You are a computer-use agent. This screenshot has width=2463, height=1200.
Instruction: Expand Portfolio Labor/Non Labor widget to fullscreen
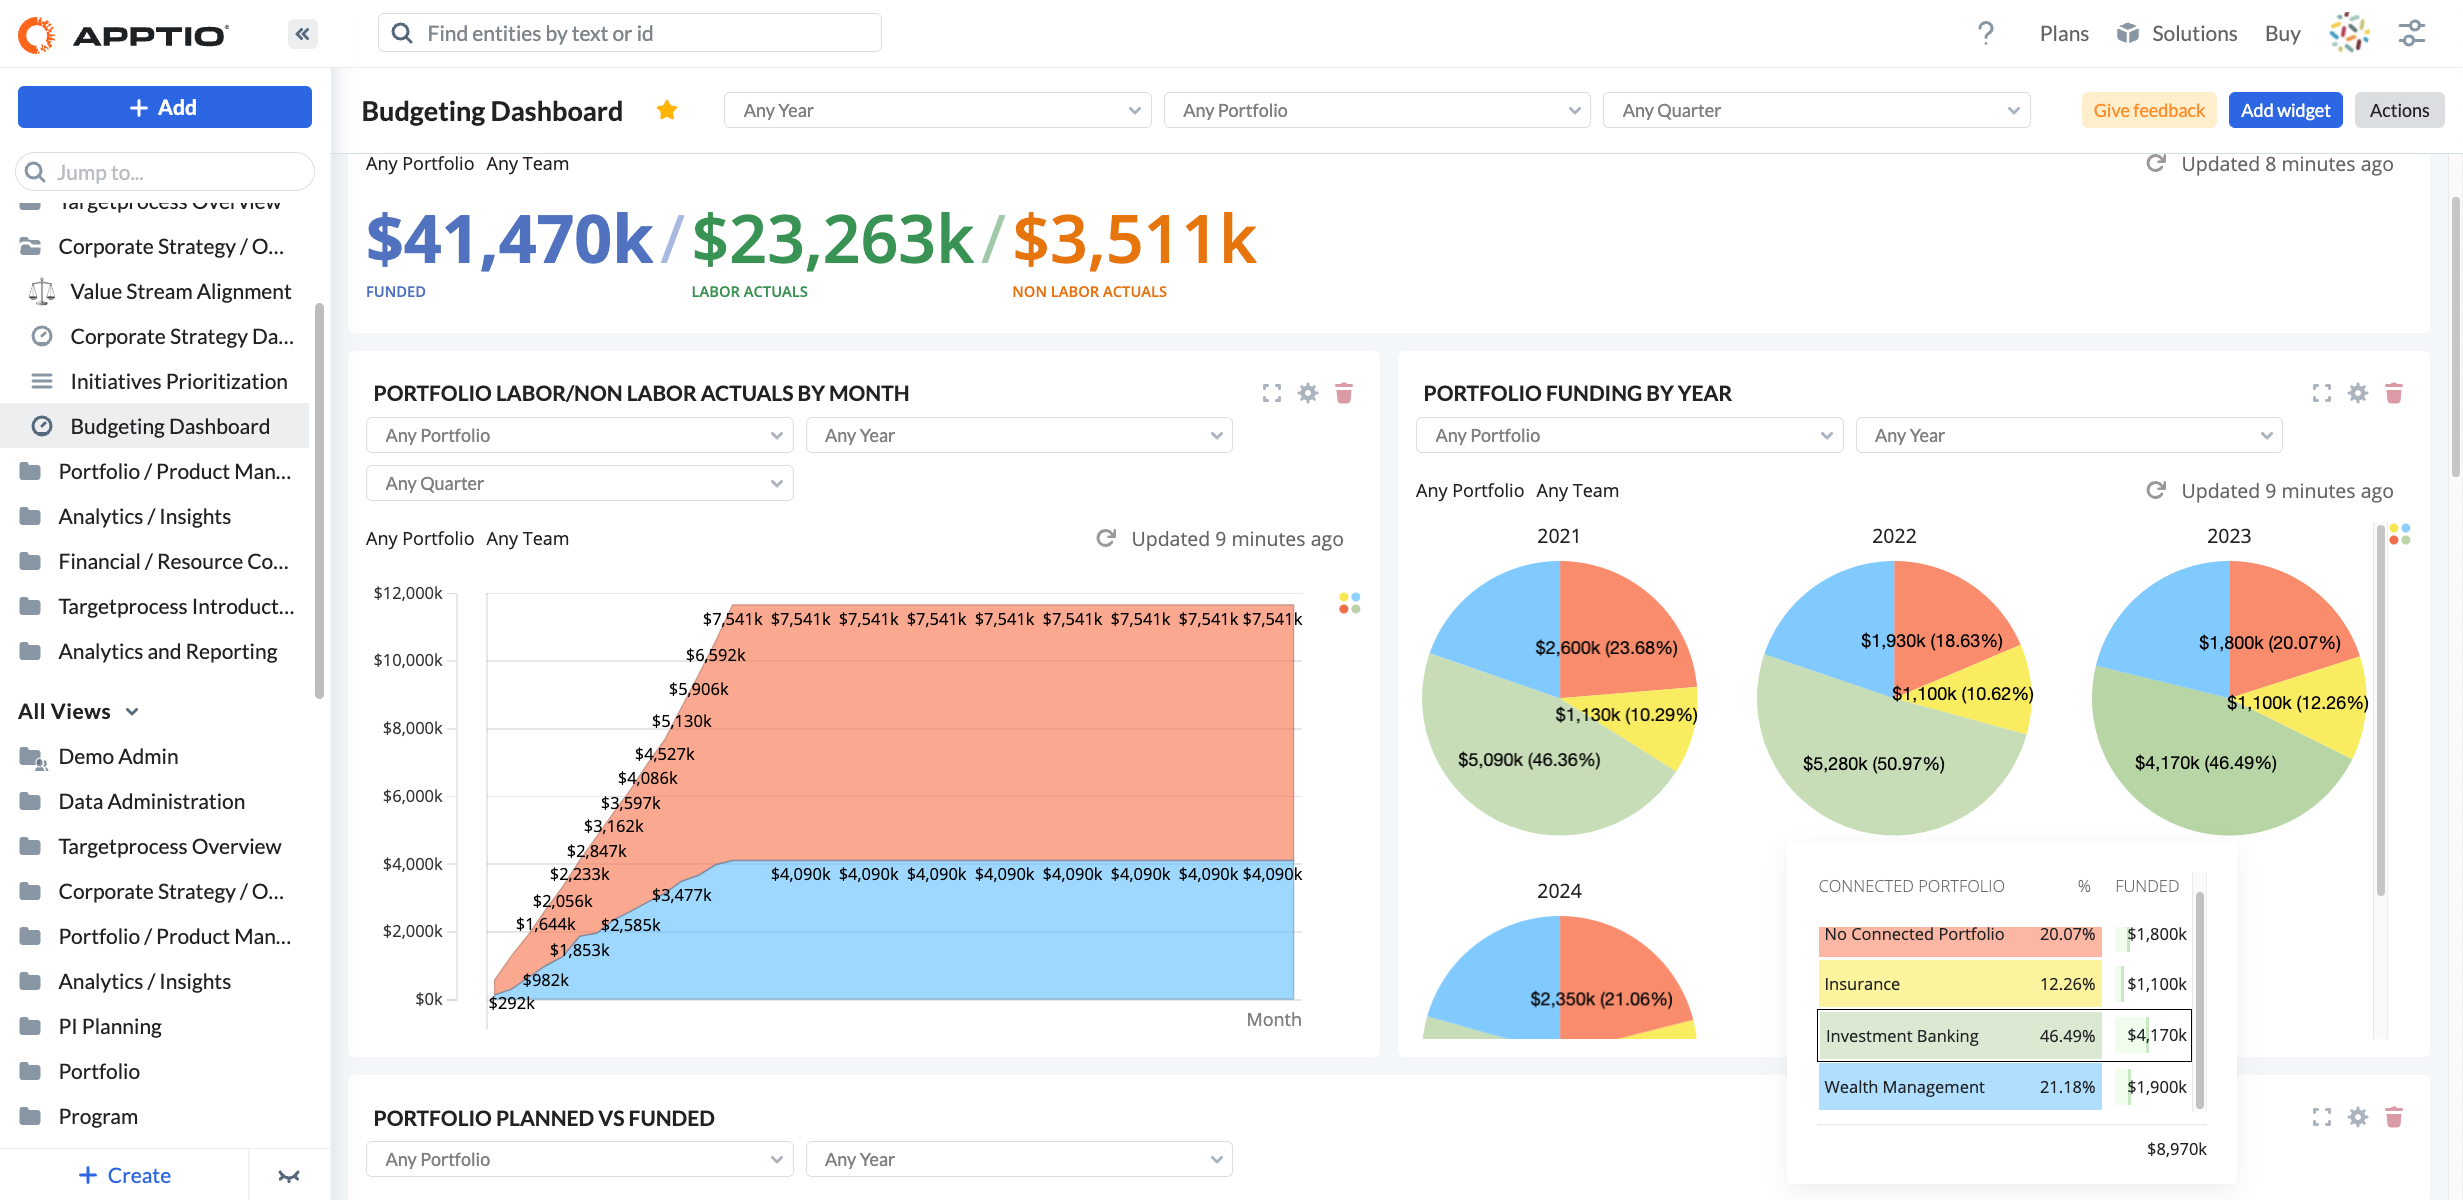[1271, 393]
